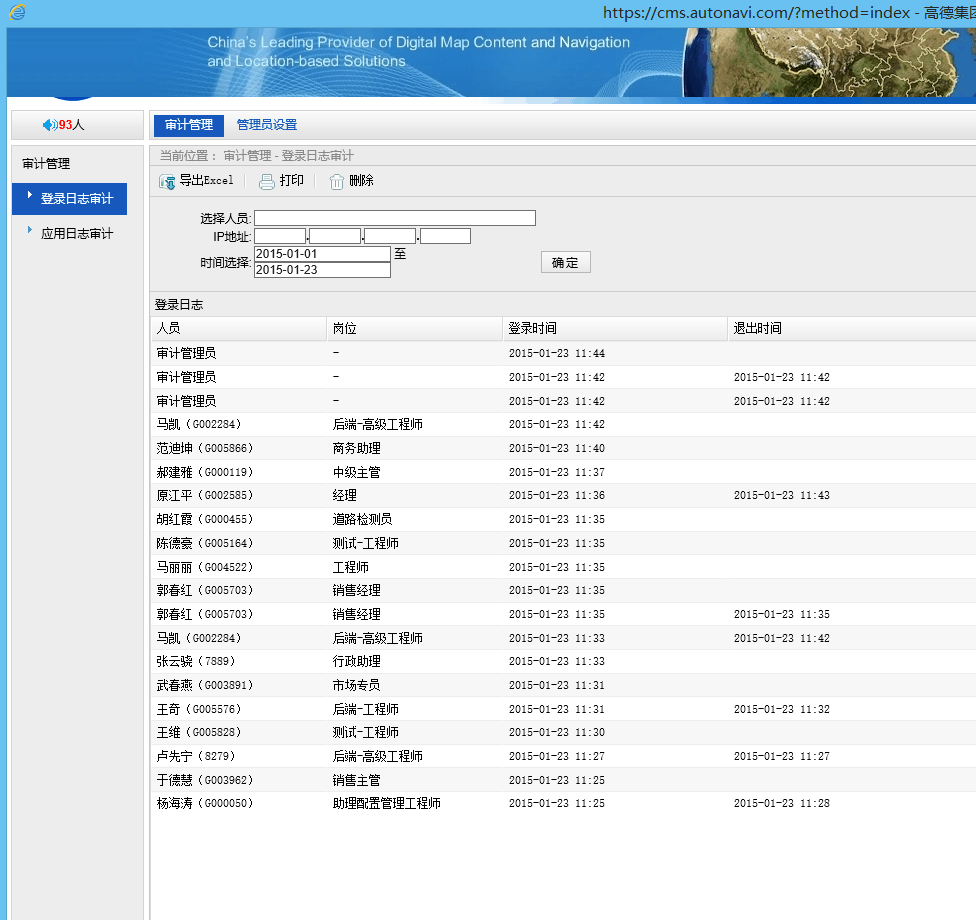Click the Export Excel icon
The image size is (976, 920).
tap(167, 181)
